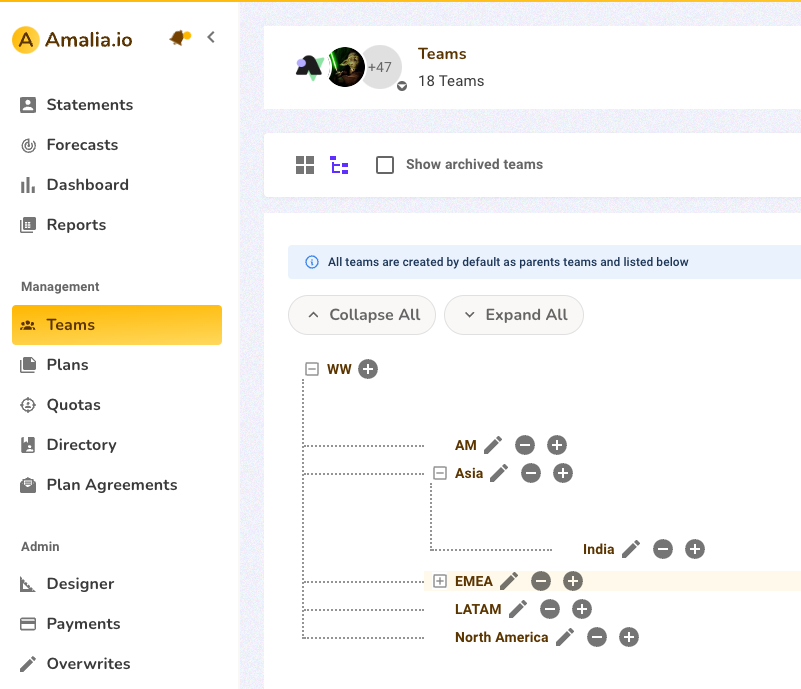Open the user avatars dropdown arrow
The width and height of the screenshot is (801, 689).
(402, 86)
